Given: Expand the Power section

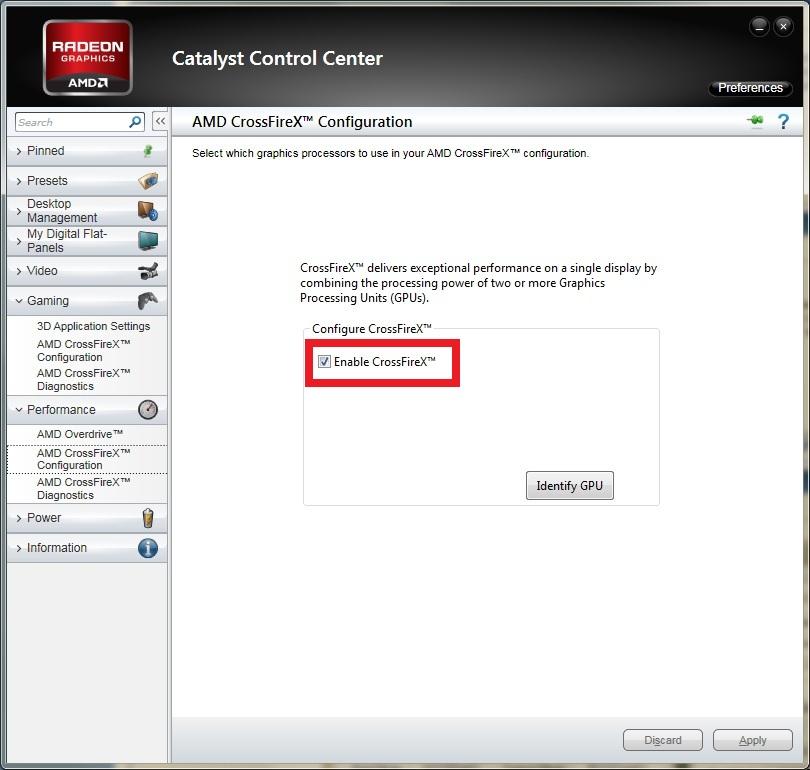Looking at the screenshot, I should [87, 517].
